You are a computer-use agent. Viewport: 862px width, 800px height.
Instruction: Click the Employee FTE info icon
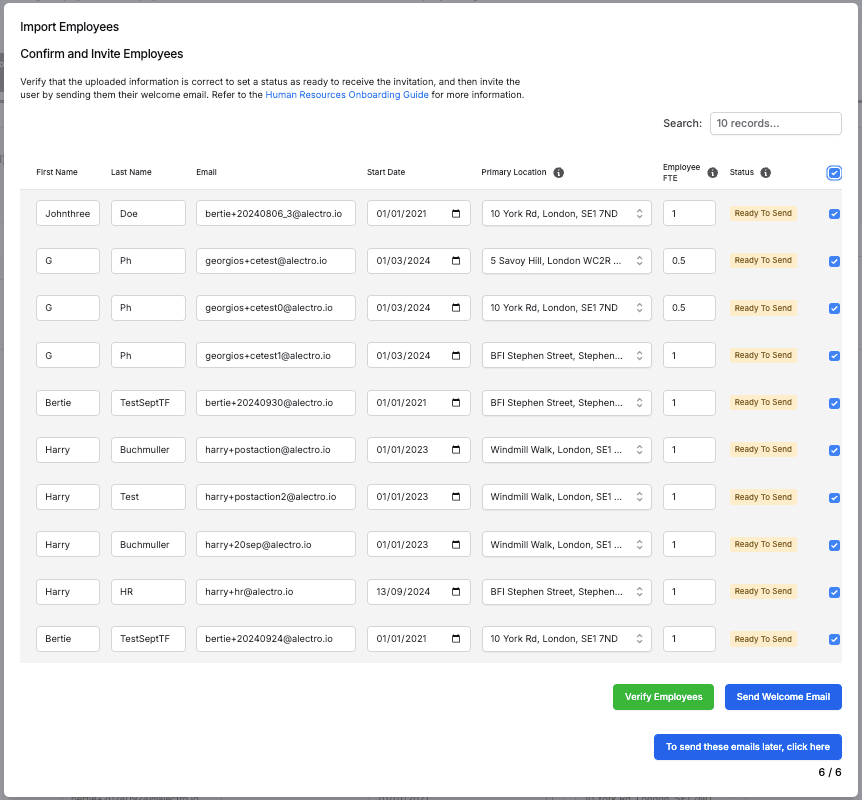(713, 172)
